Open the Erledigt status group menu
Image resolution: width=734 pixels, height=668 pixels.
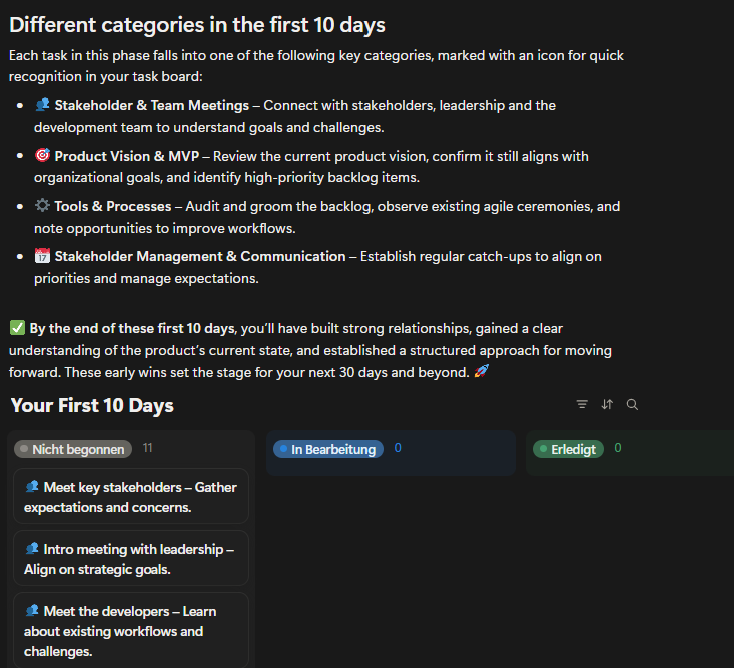(x=568, y=449)
